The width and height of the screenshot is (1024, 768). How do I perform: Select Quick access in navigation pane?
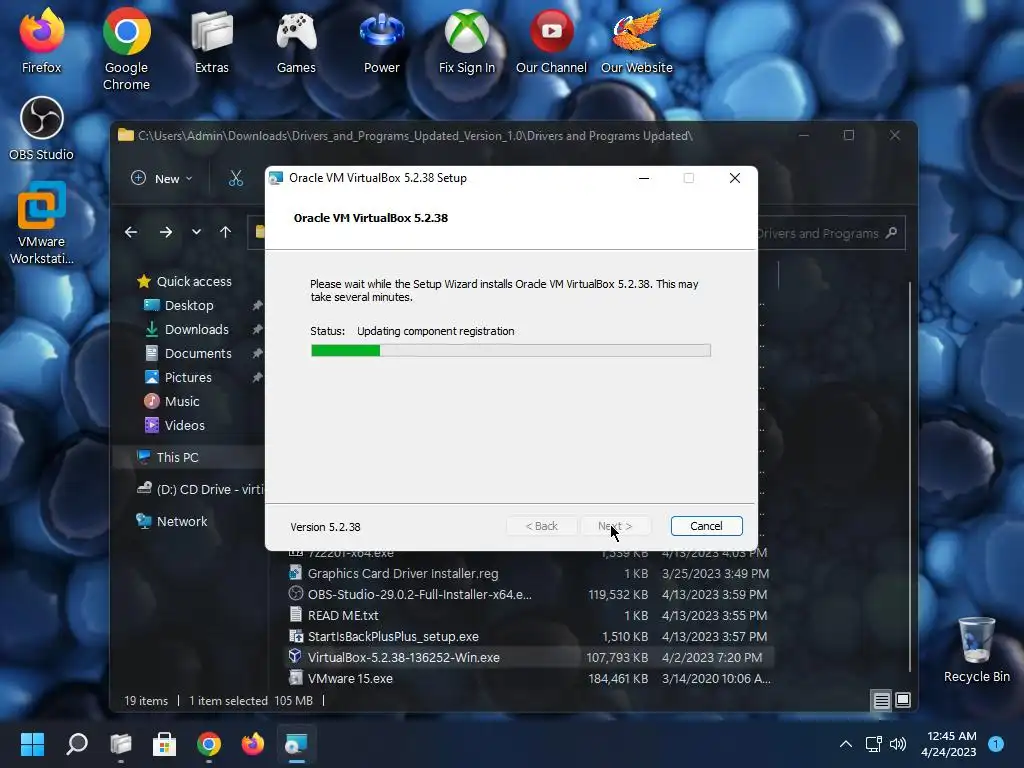[193, 281]
